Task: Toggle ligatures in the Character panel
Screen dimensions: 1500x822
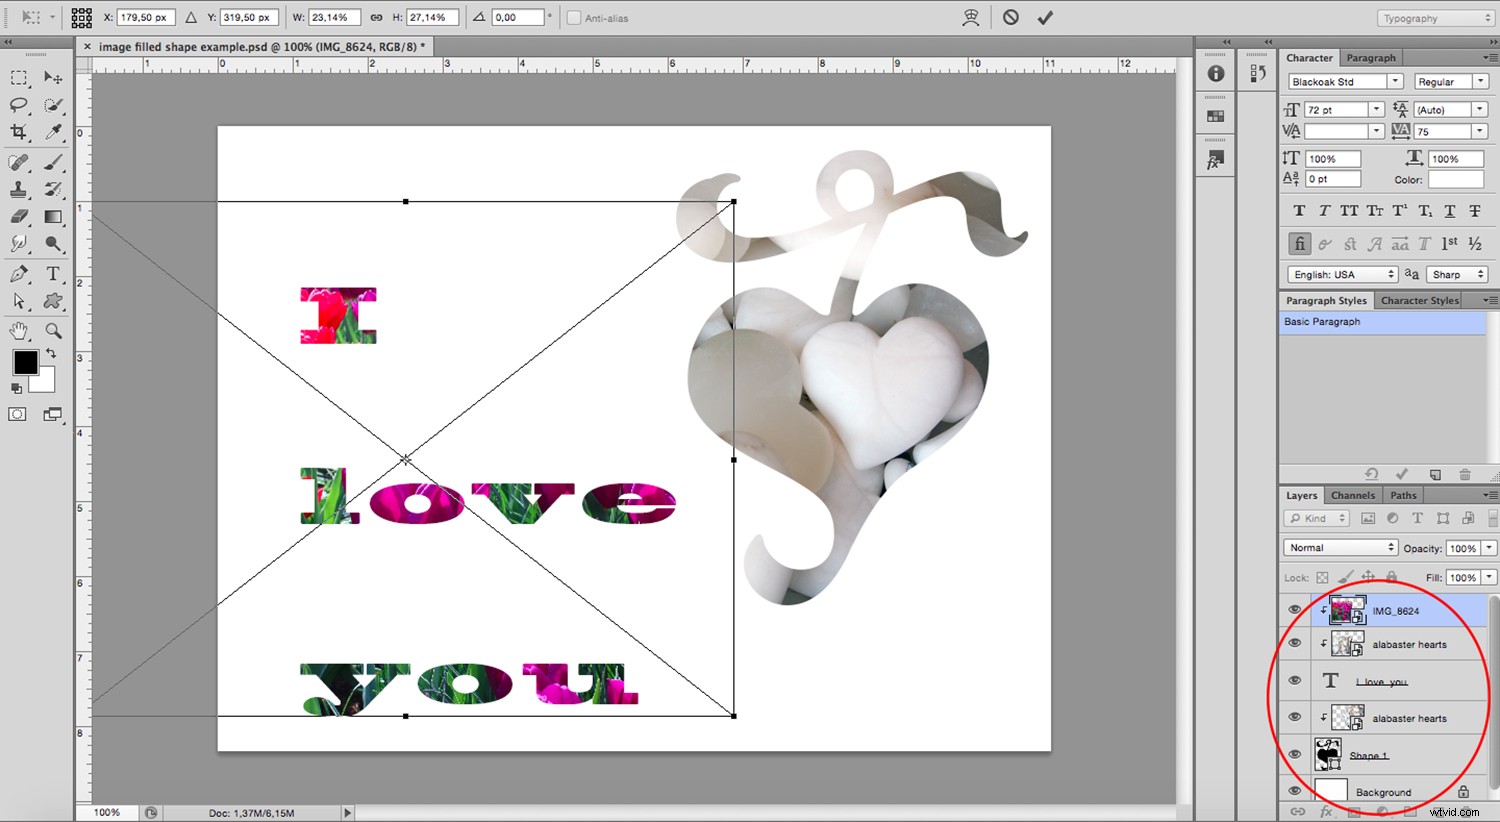Action: click(x=1299, y=243)
